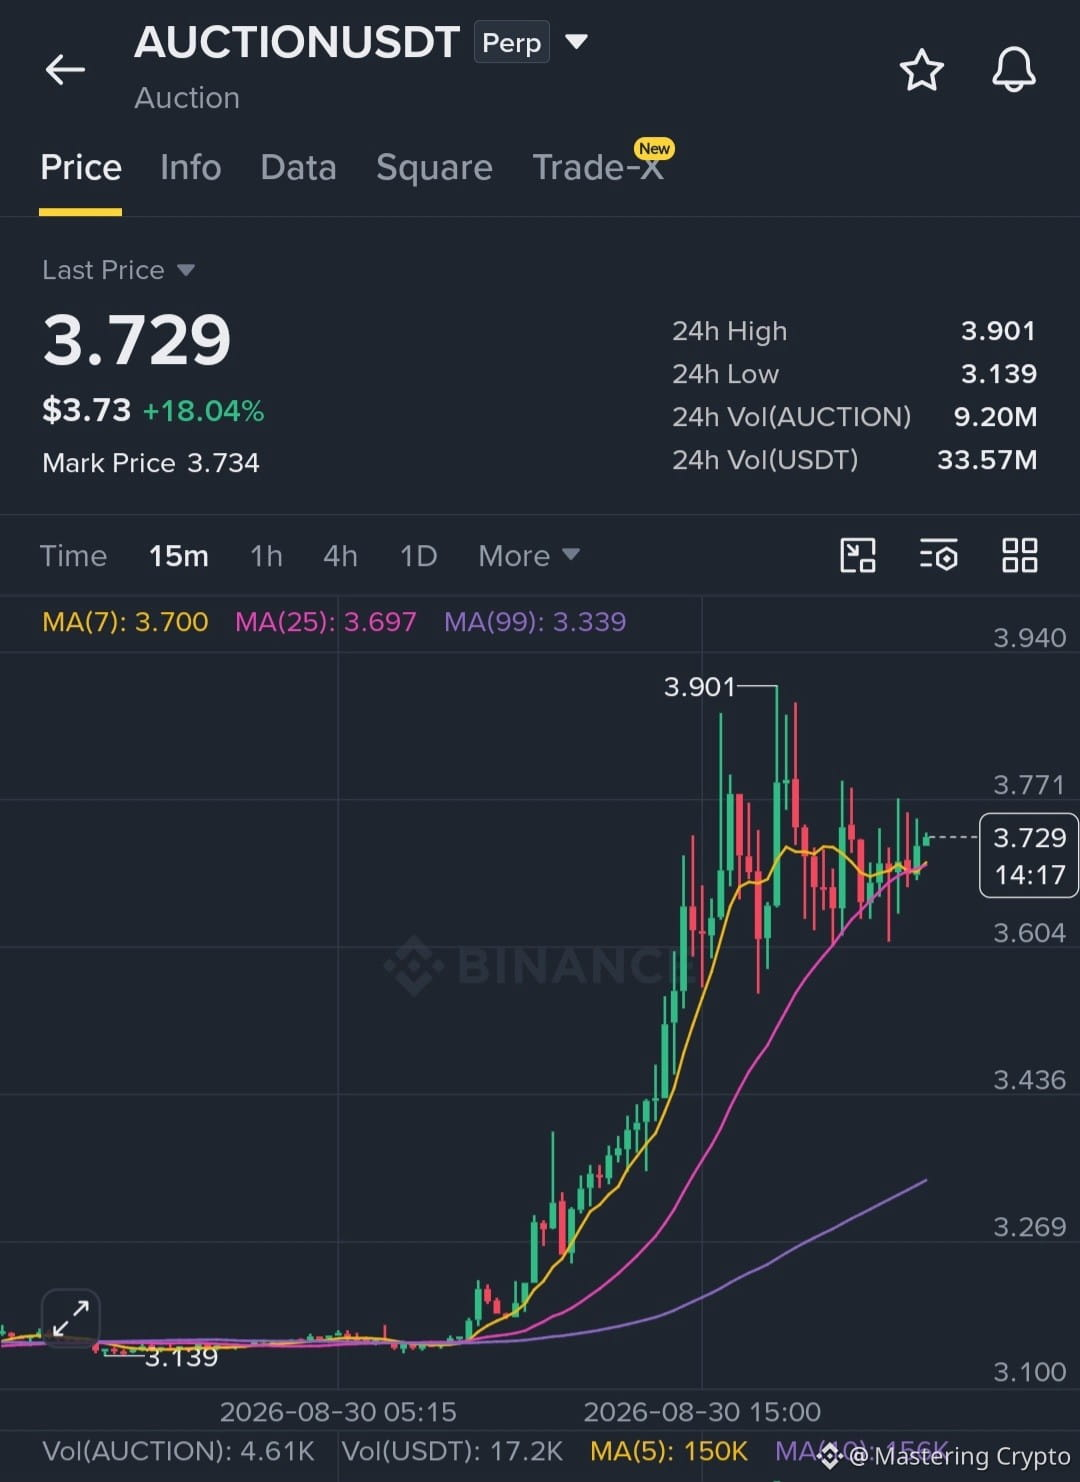Click the 3.436 price axis label
Screen dimensions: 1080x1482
1029,1080
